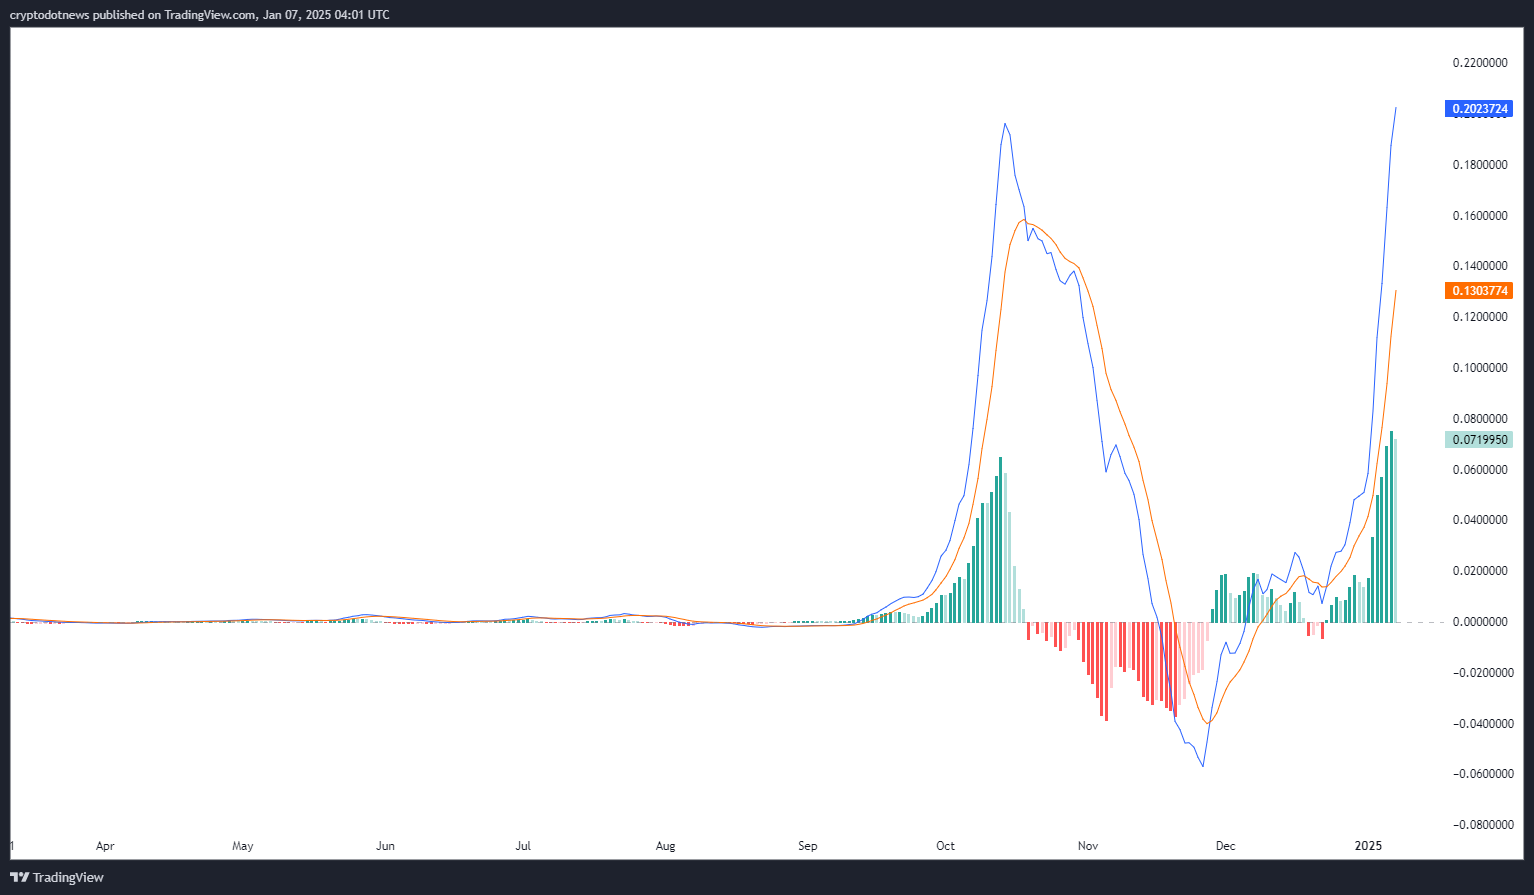Click the Oct label on time axis
The width and height of the screenshot is (1534, 895).
pos(945,846)
